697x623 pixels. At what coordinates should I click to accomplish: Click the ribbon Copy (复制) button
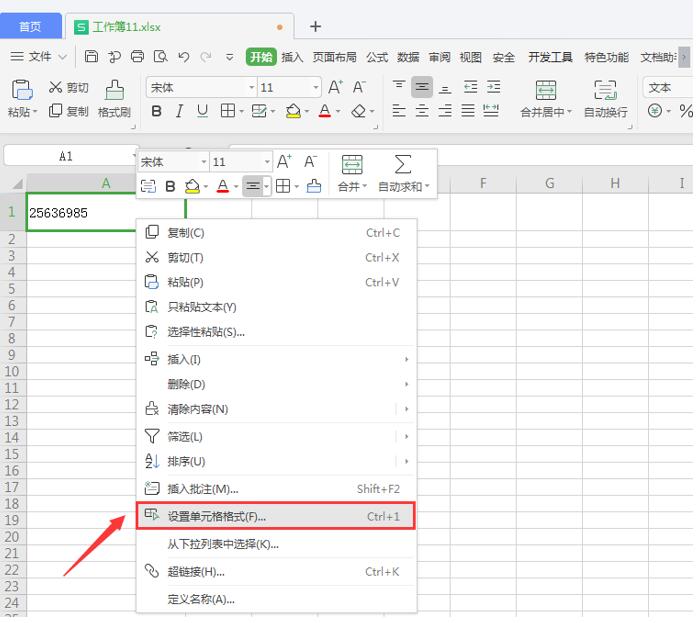click(68, 111)
